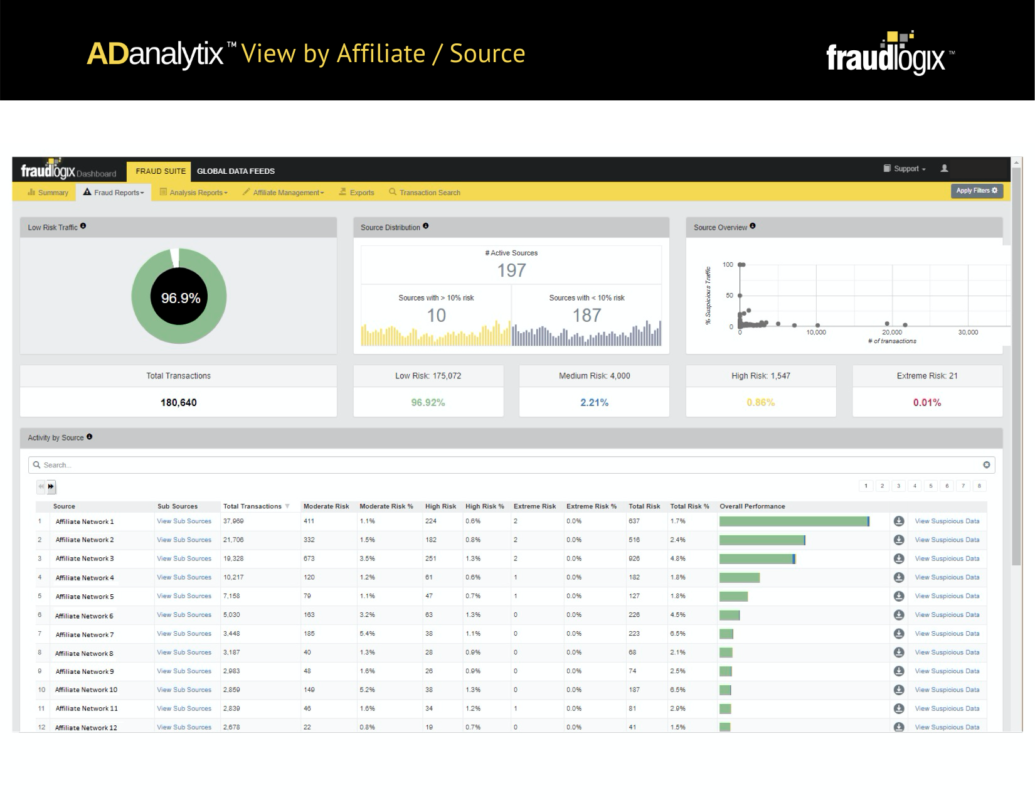View Sub Sources for Affiliate Network 6
Viewport: 1035px width, 800px height.
(184, 615)
